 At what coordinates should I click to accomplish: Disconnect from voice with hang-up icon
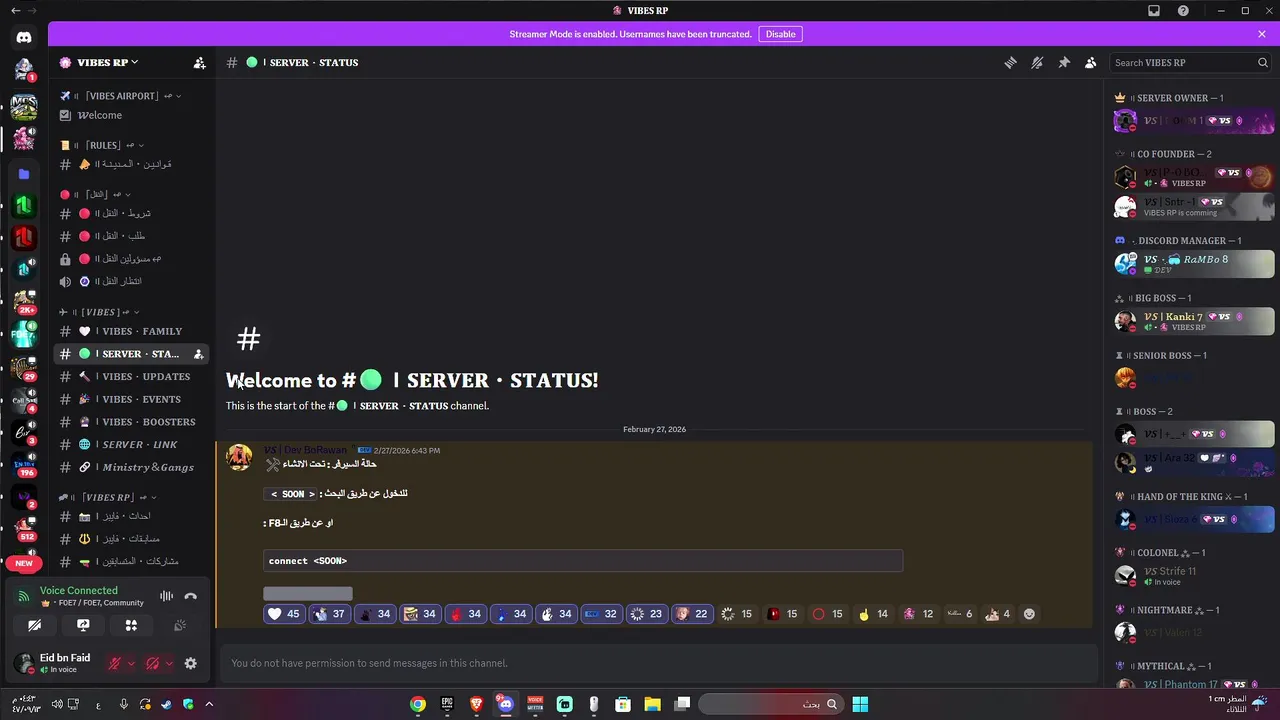click(190, 596)
